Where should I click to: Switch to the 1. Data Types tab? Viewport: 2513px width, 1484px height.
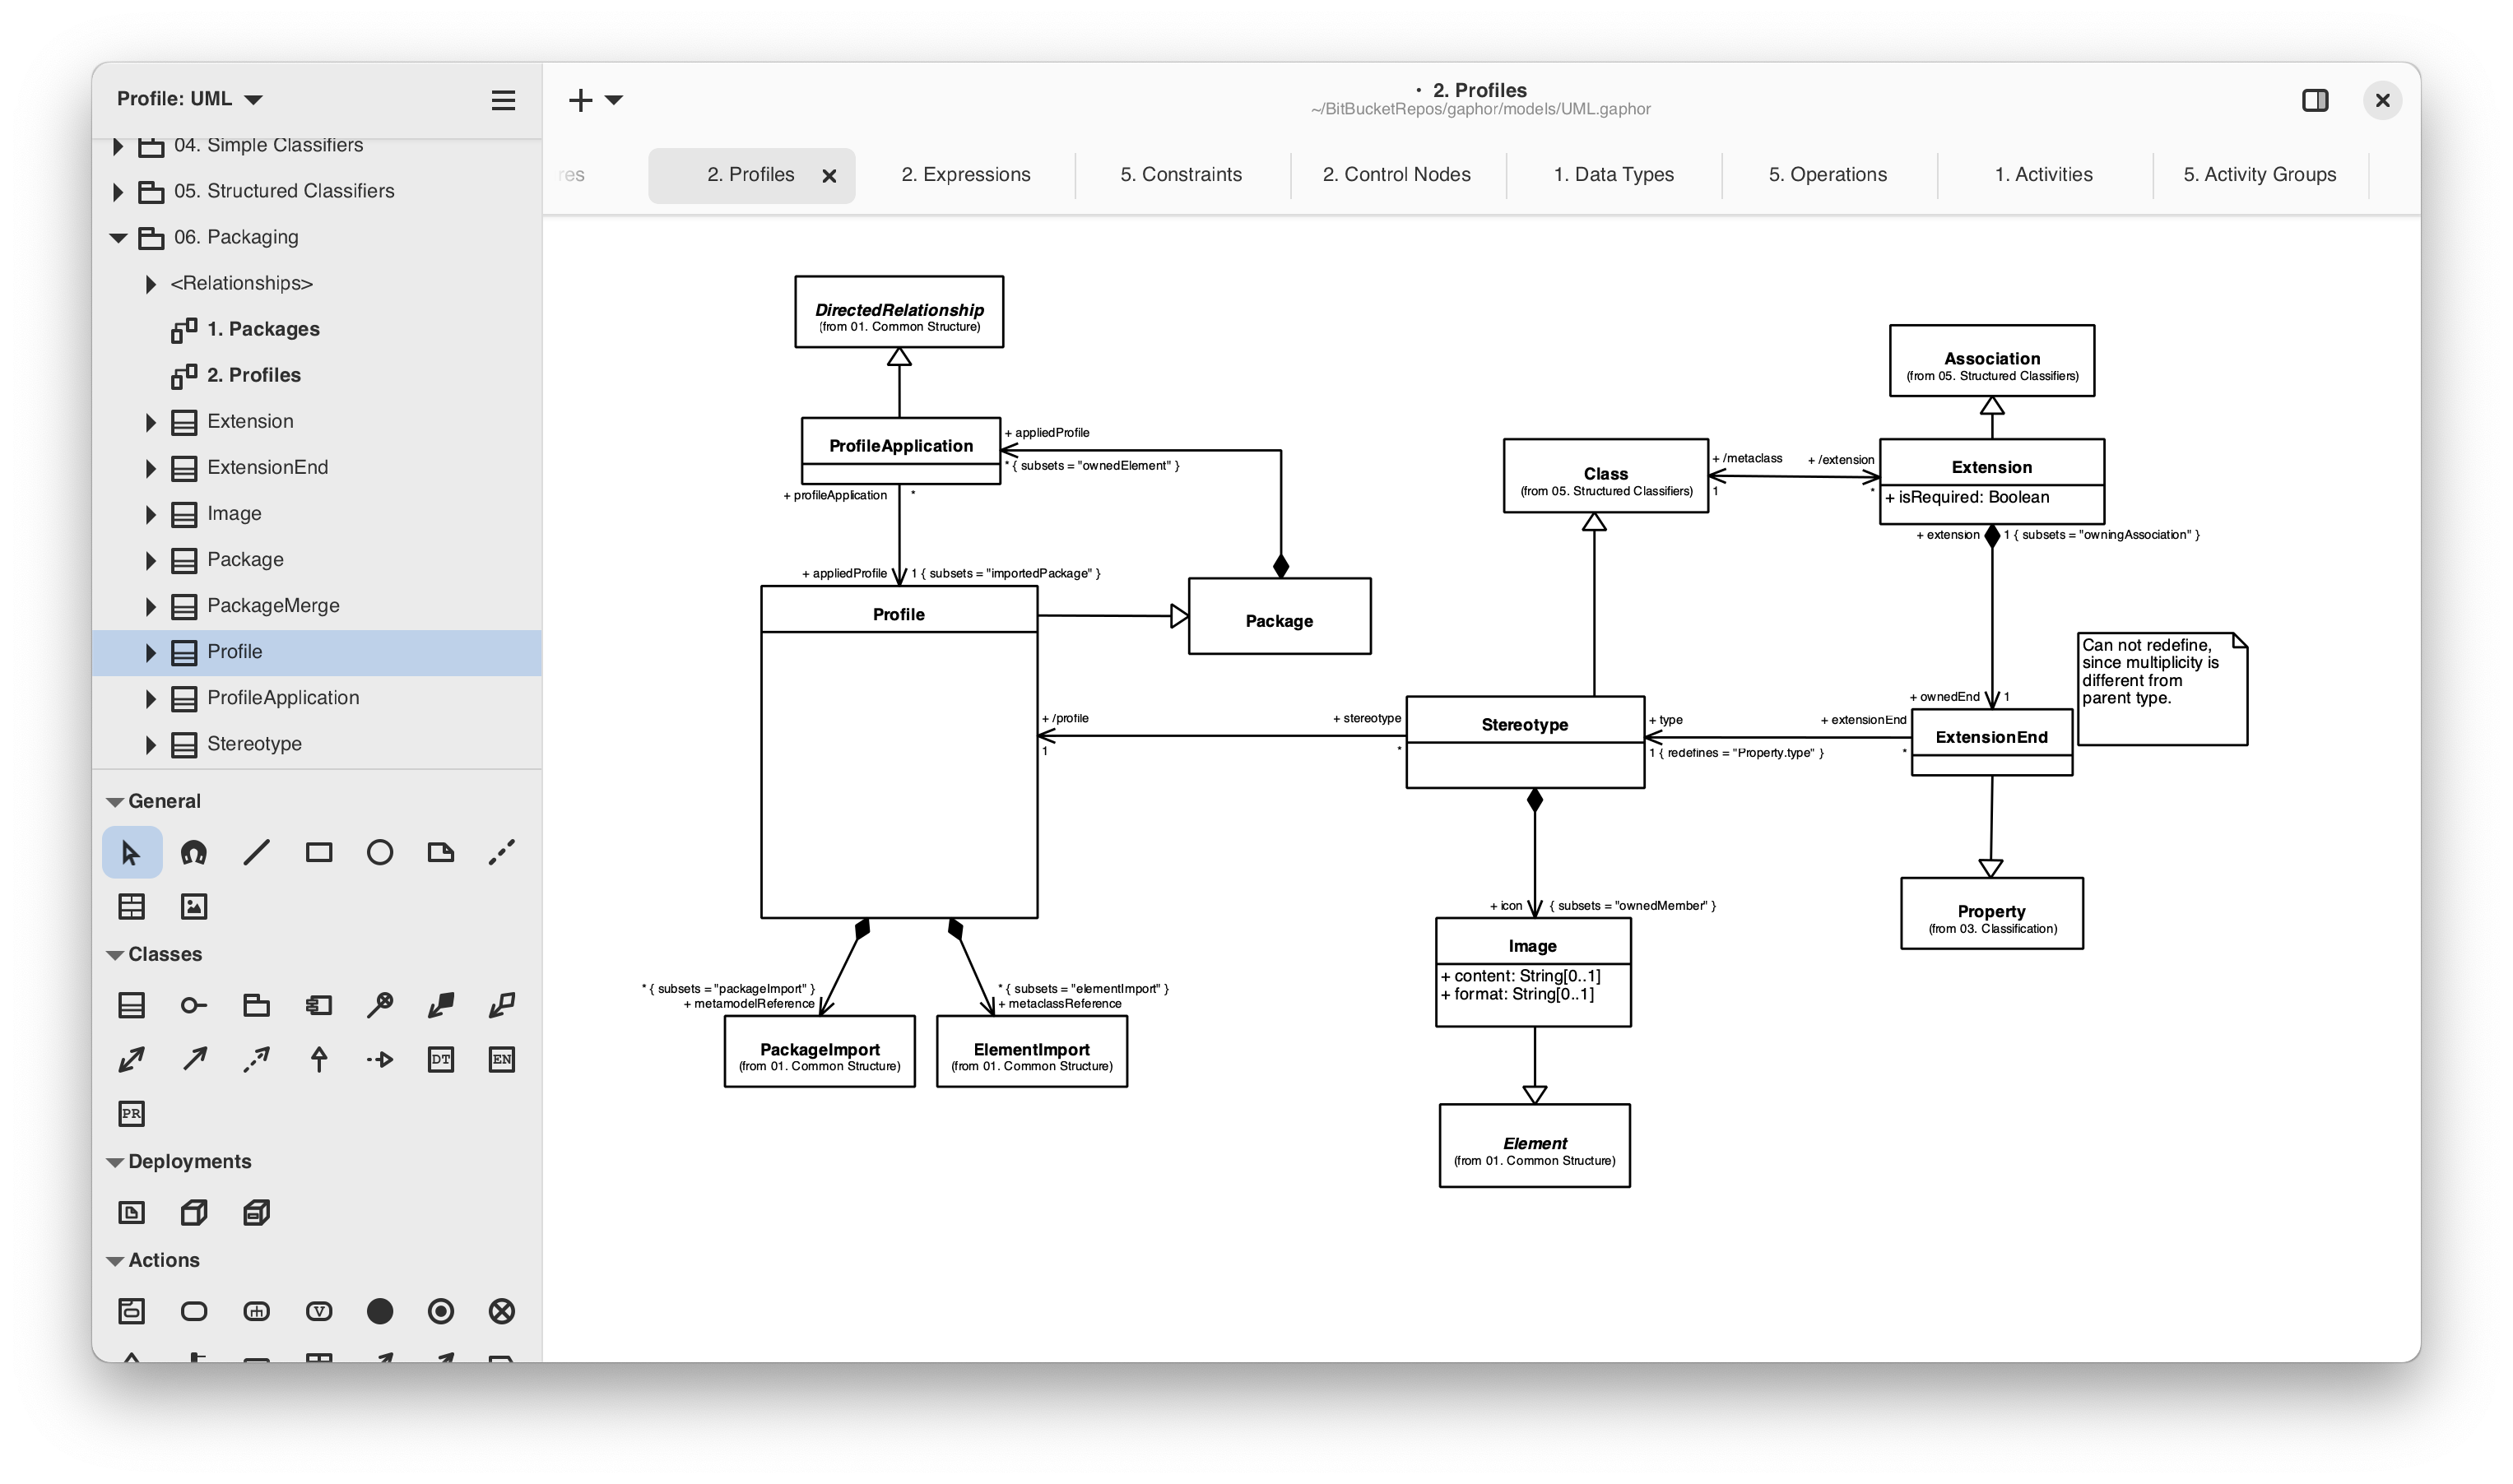[x=1613, y=175]
